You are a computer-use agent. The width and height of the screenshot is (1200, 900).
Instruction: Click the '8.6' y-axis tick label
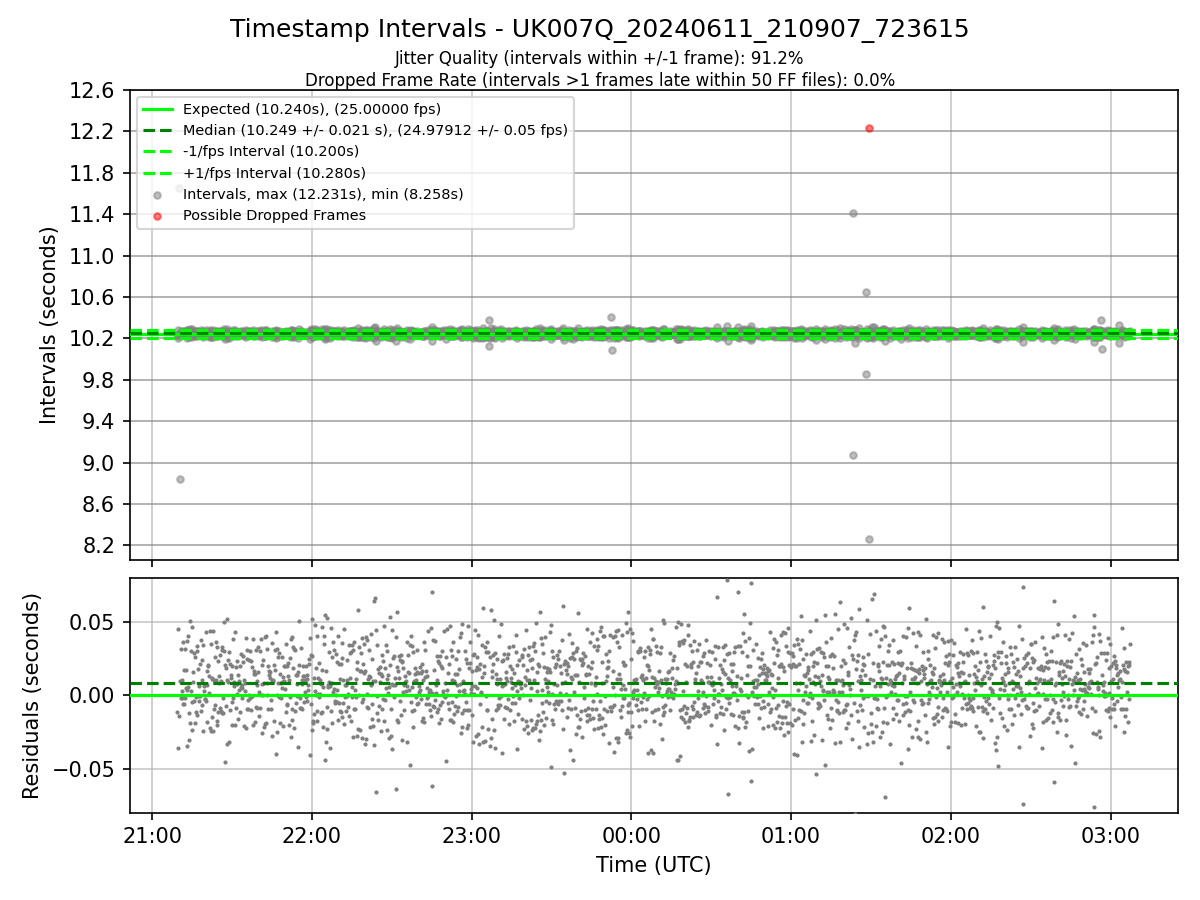pyautogui.click(x=99, y=504)
